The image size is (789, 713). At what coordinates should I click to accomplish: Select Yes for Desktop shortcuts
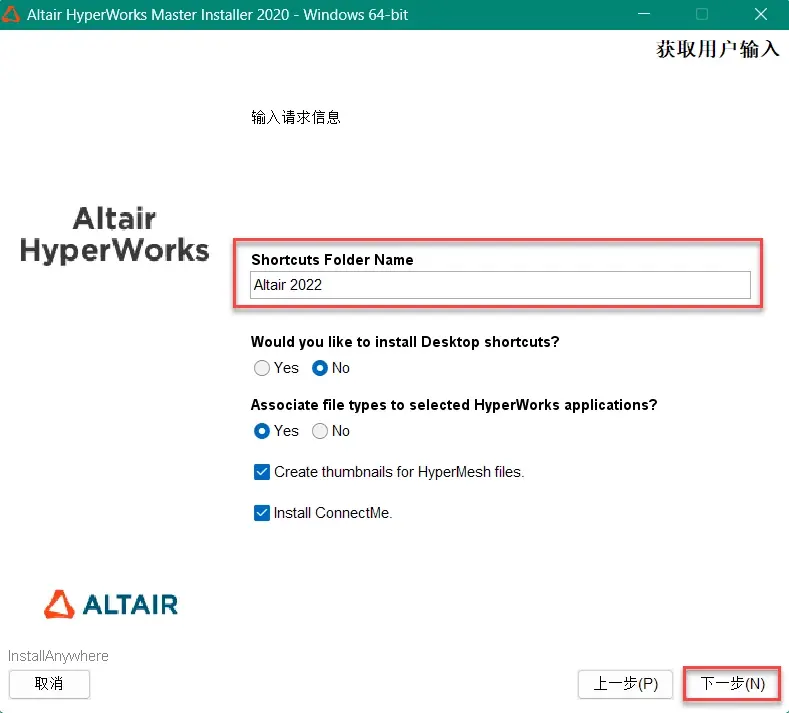(262, 368)
